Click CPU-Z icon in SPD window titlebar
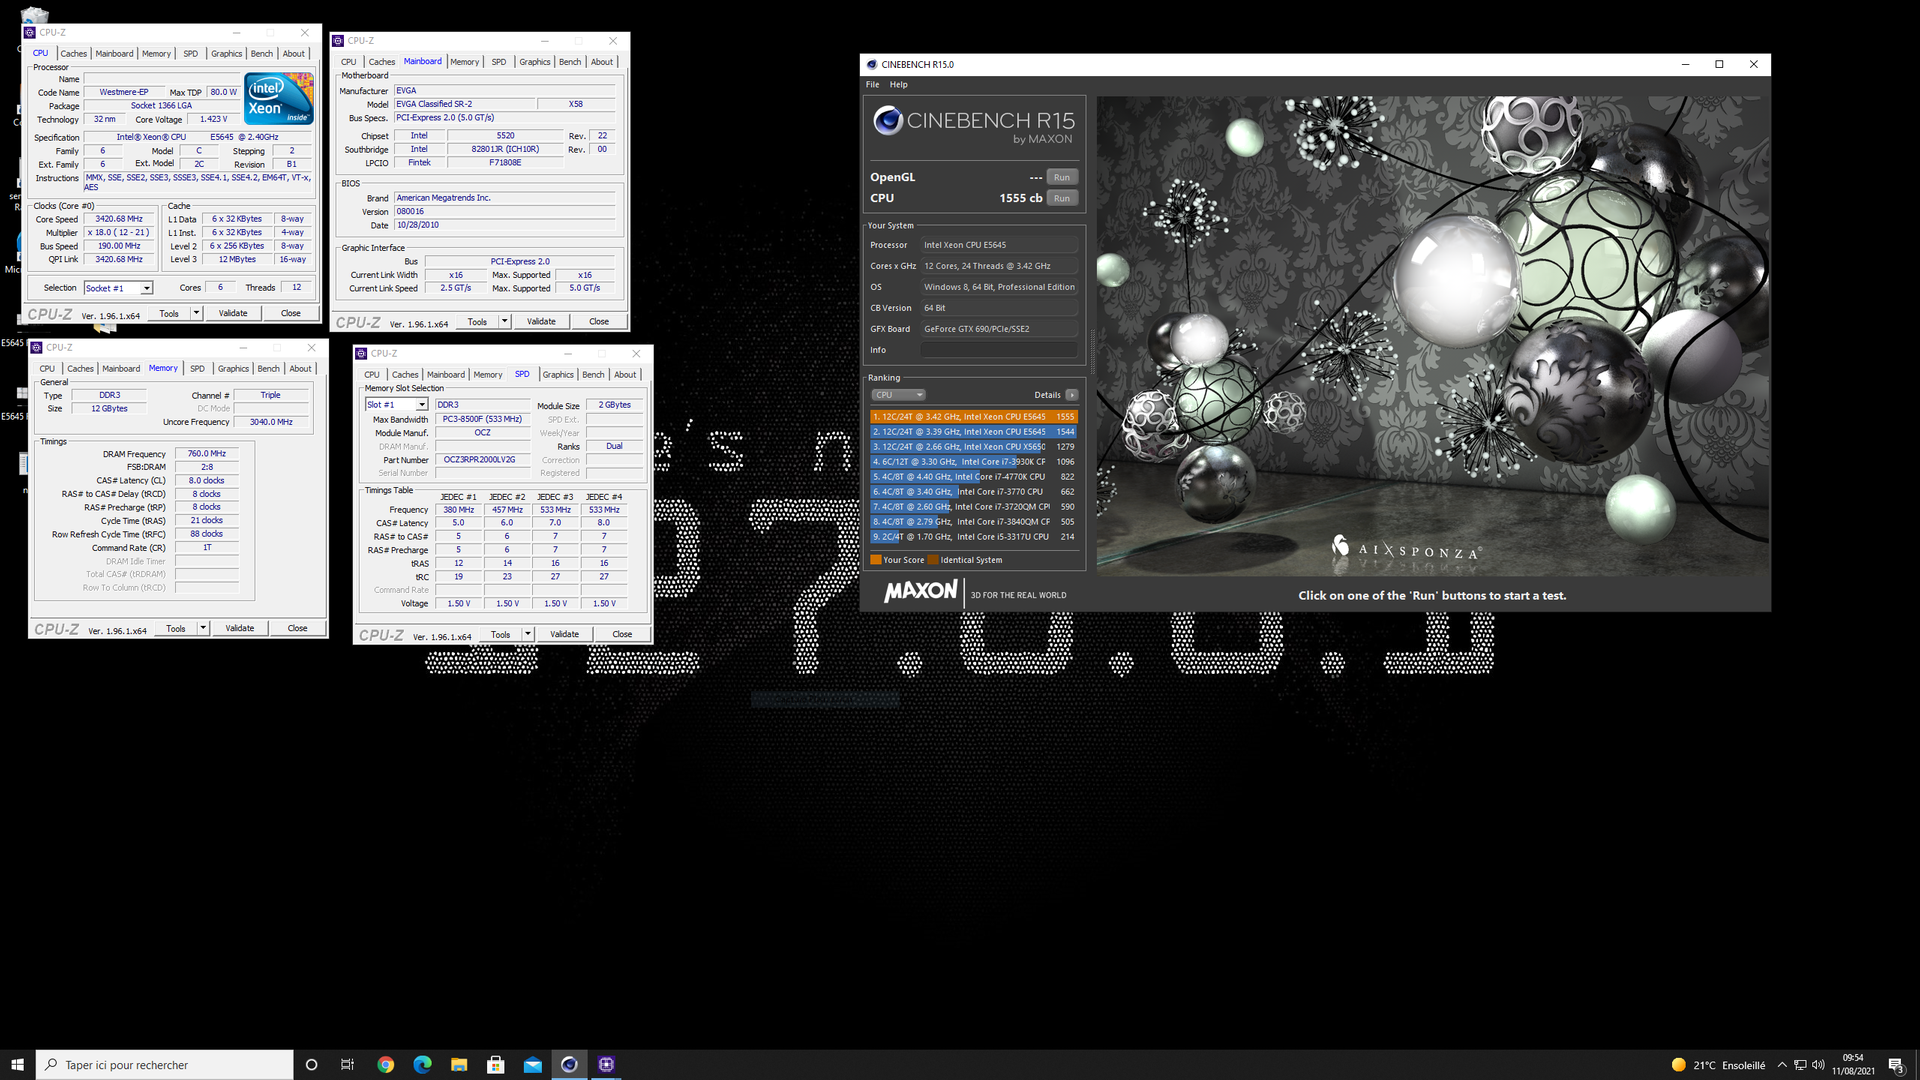This screenshot has height=1080, width=1920. pos(362,354)
